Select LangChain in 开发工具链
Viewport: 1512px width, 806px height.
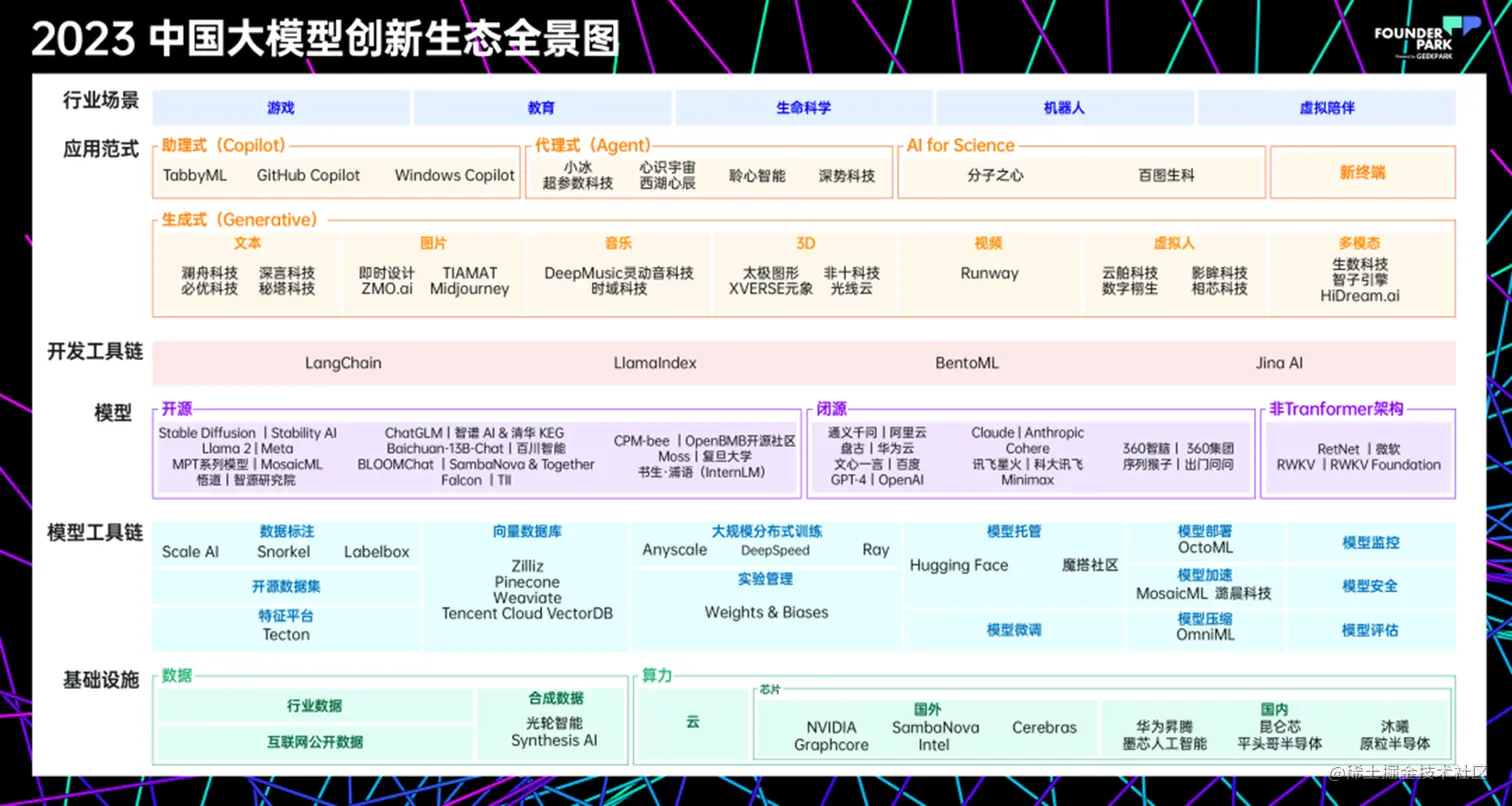(x=343, y=363)
